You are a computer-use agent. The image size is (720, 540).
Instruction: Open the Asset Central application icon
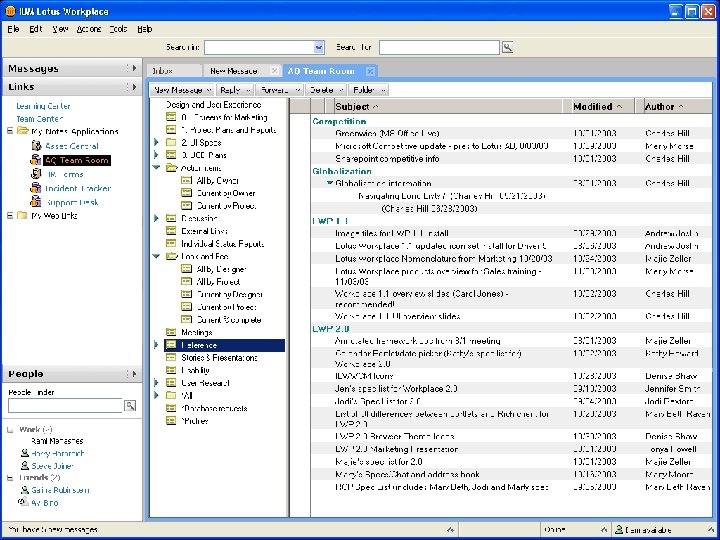coord(36,146)
